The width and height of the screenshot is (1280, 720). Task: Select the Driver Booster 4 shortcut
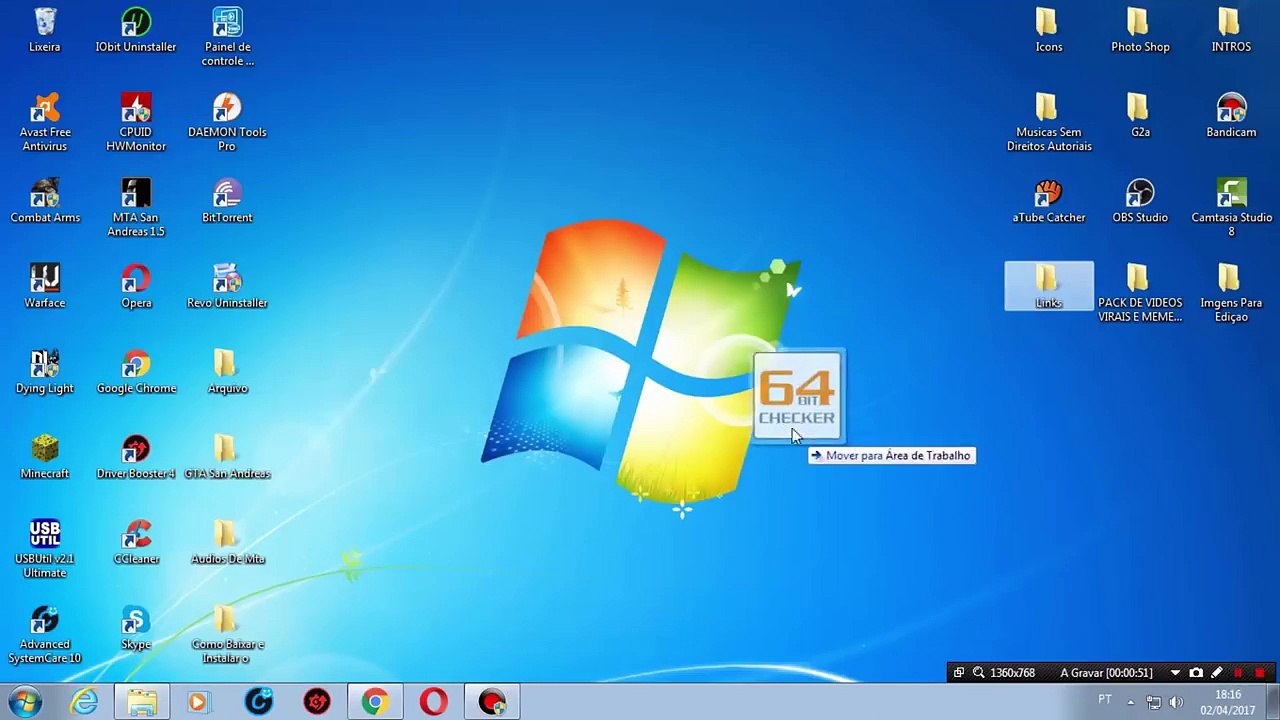136,457
